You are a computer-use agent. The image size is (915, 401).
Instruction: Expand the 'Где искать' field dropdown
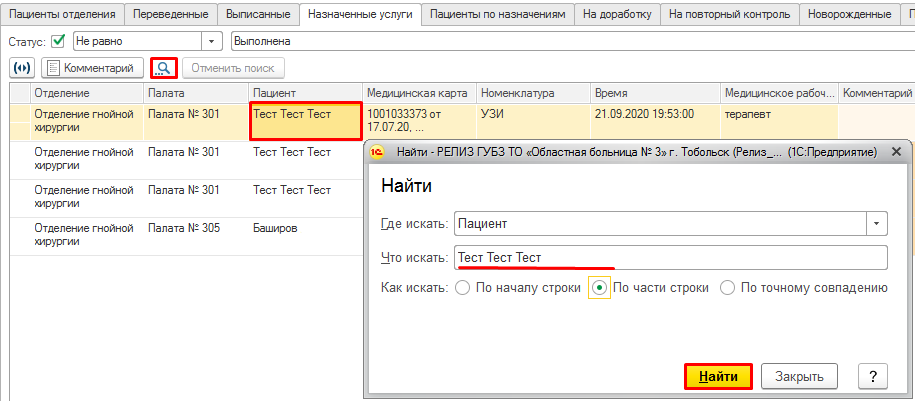point(877,223)
